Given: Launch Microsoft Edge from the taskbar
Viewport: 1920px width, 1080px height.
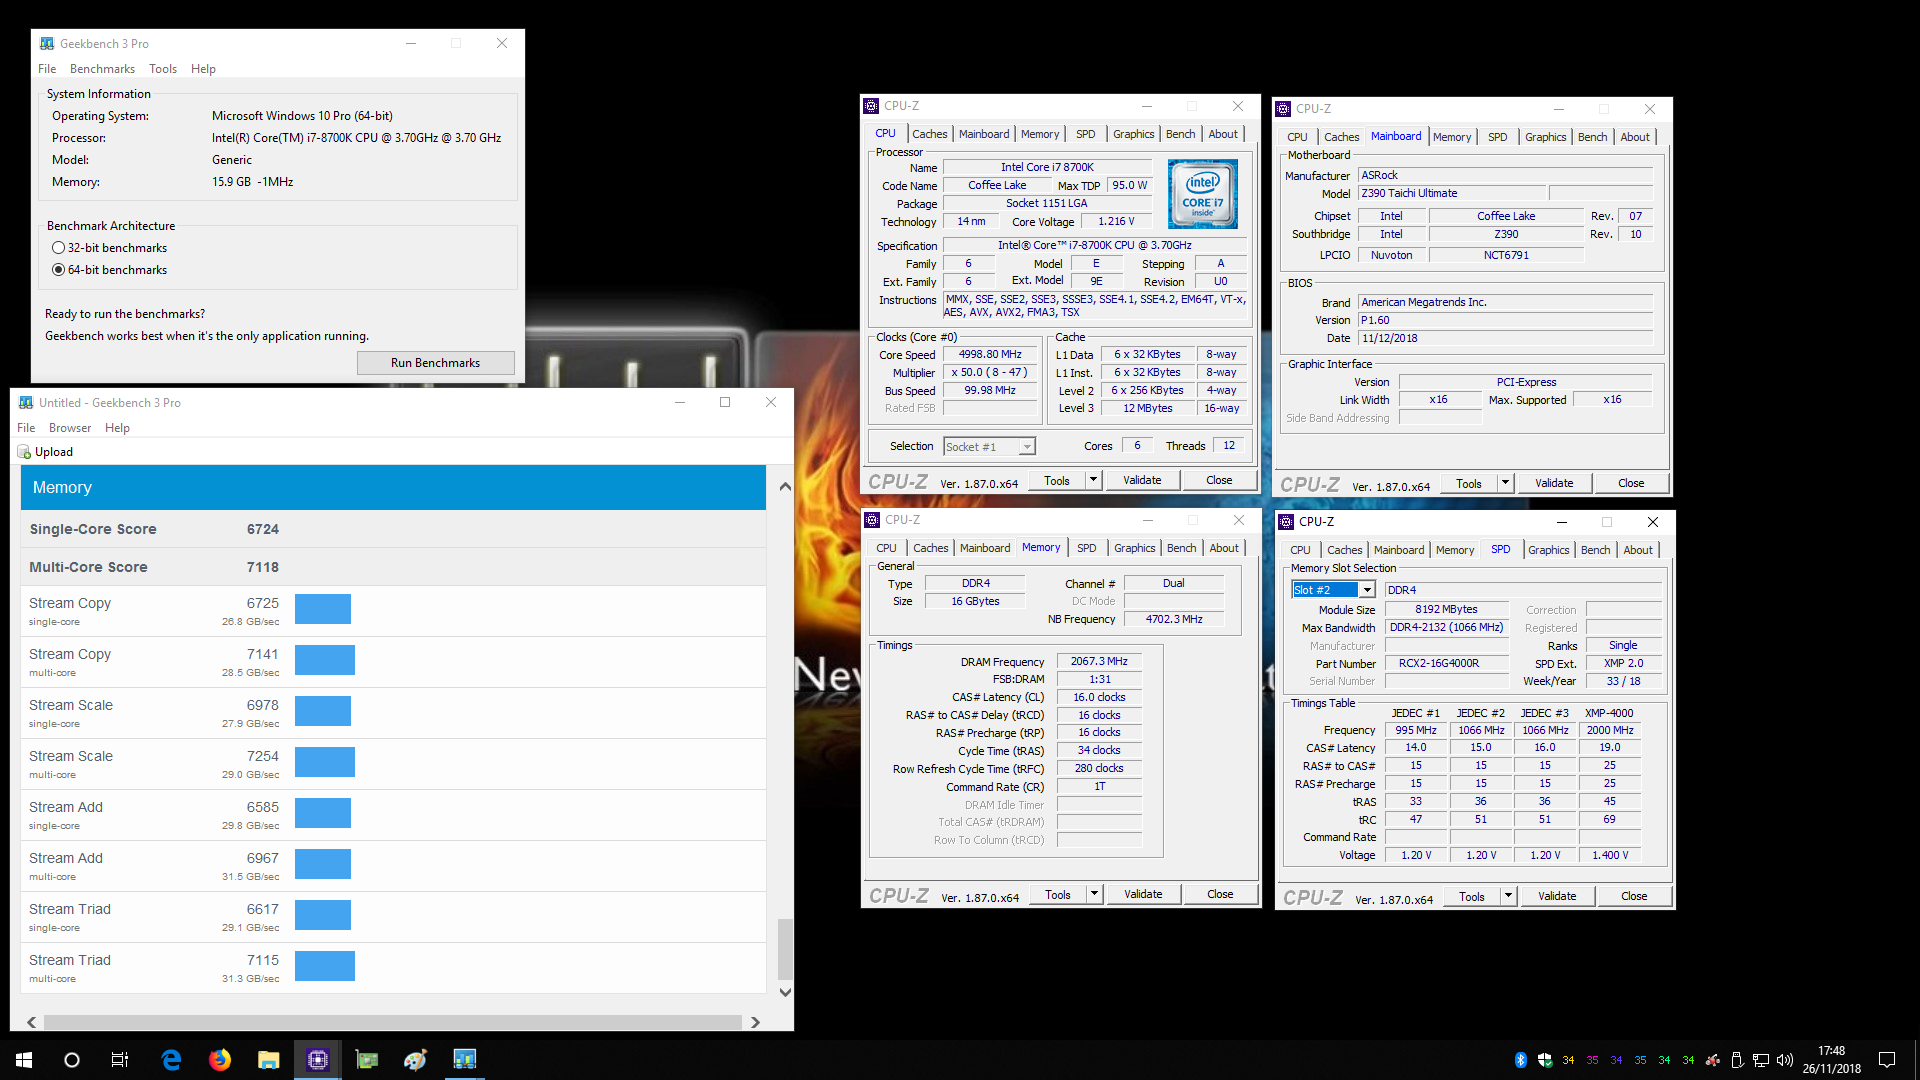Looking at the screenshot, I should pos(171,1060).
